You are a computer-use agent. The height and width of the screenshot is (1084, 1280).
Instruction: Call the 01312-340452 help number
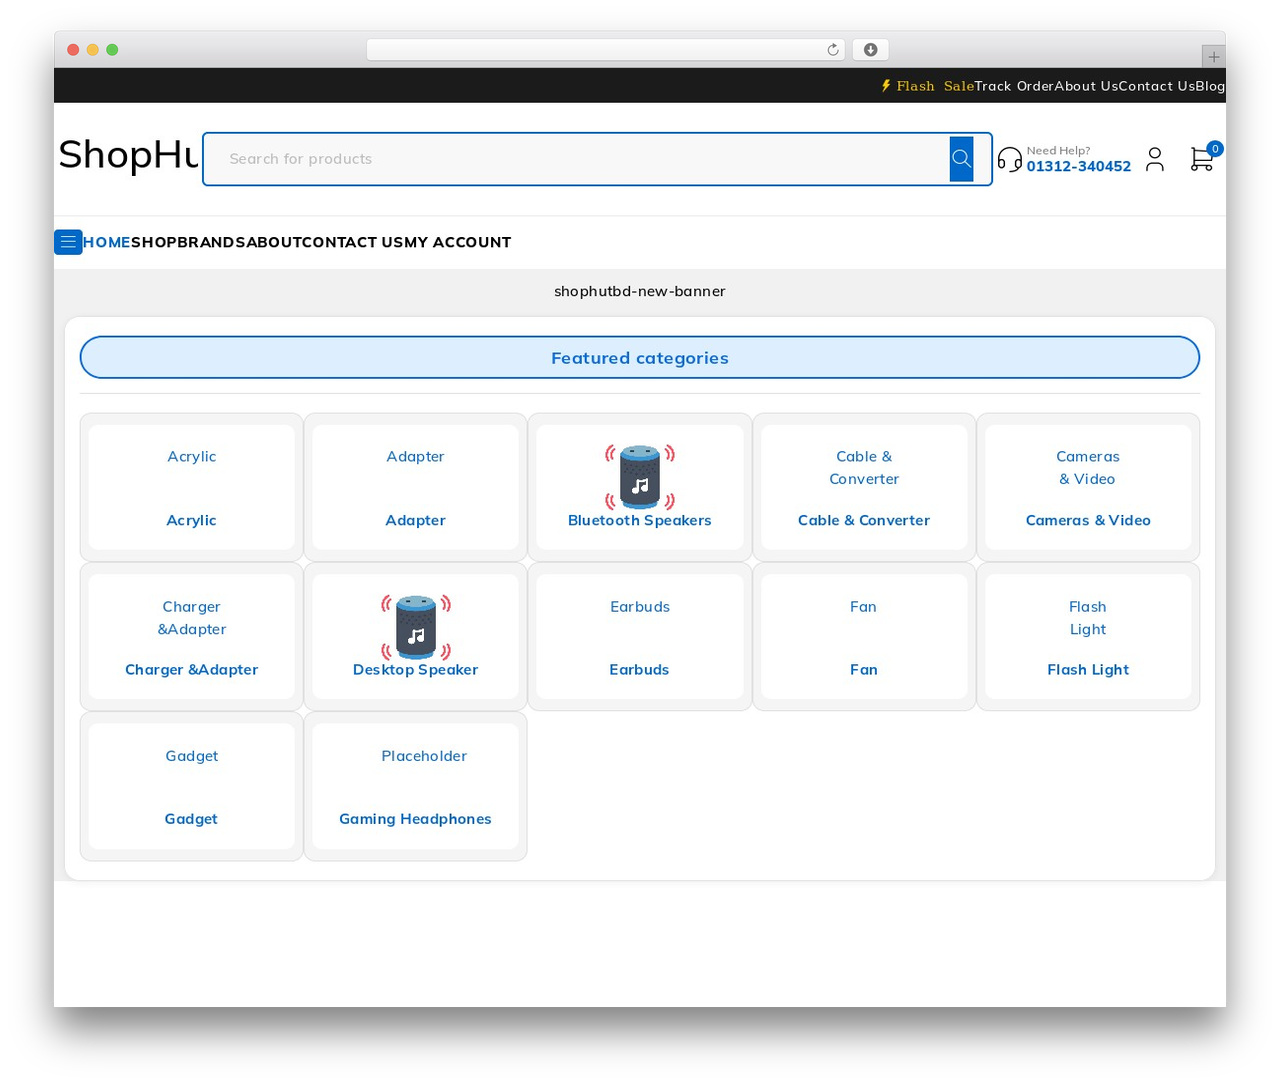(x=1078, y=166)
